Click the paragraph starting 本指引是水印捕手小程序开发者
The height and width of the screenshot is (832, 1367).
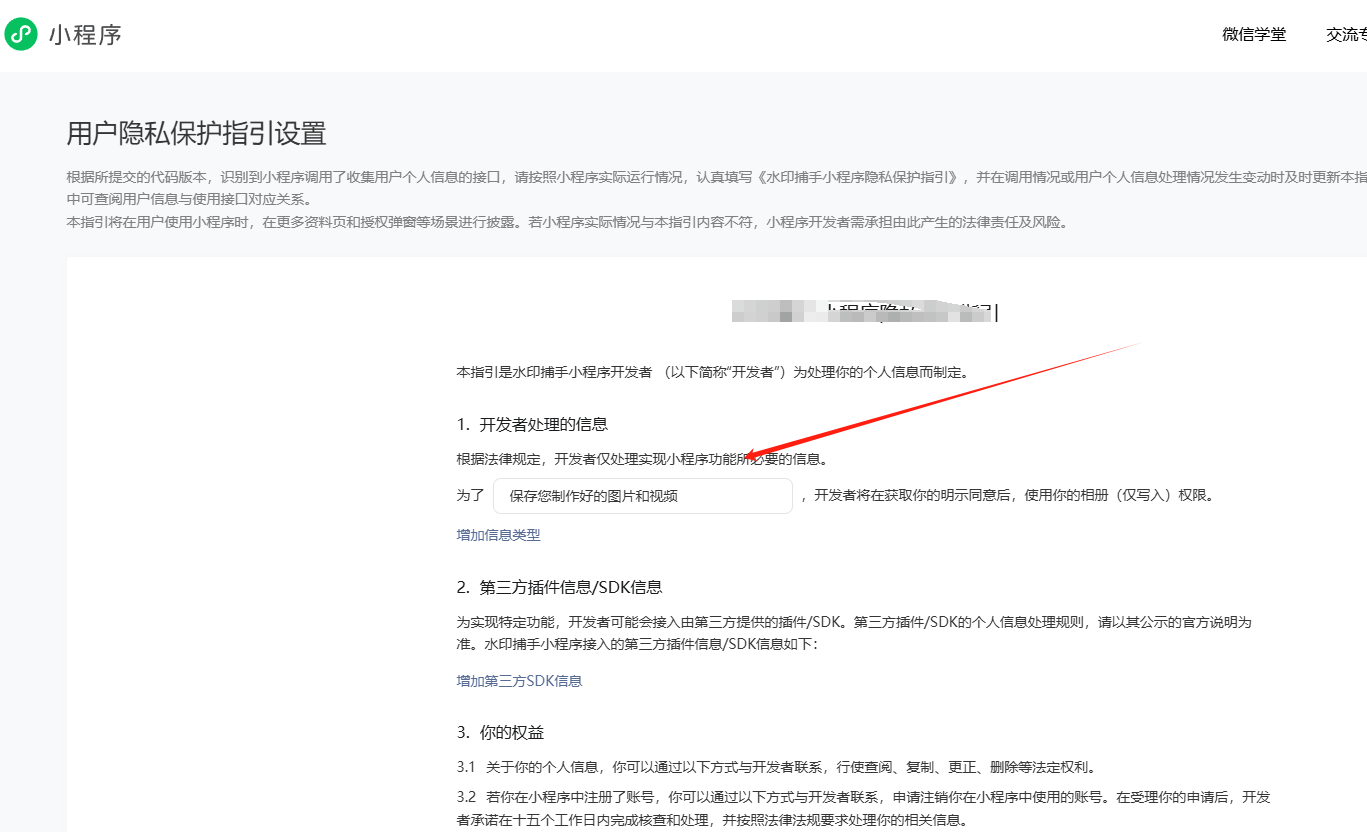[x=712, y=373]
